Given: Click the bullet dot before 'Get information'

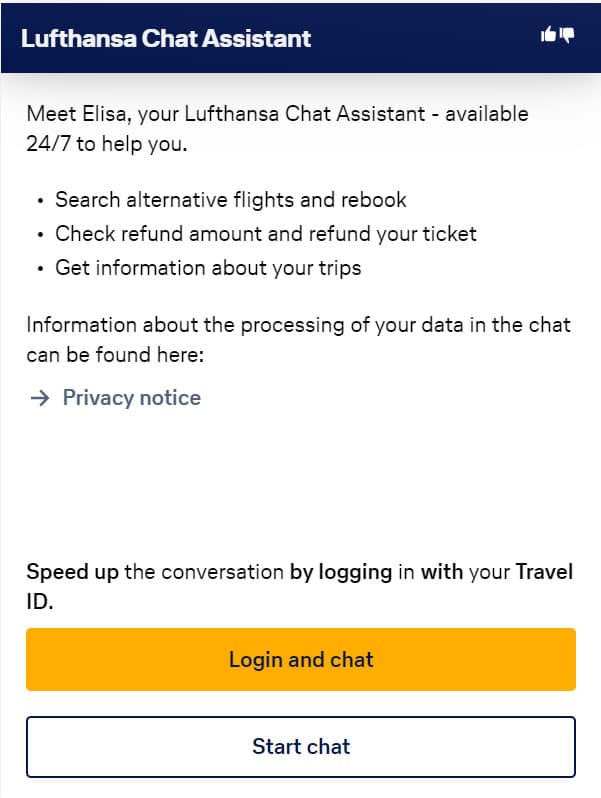Looking at the screenshot, I should (x=40, y=269).
